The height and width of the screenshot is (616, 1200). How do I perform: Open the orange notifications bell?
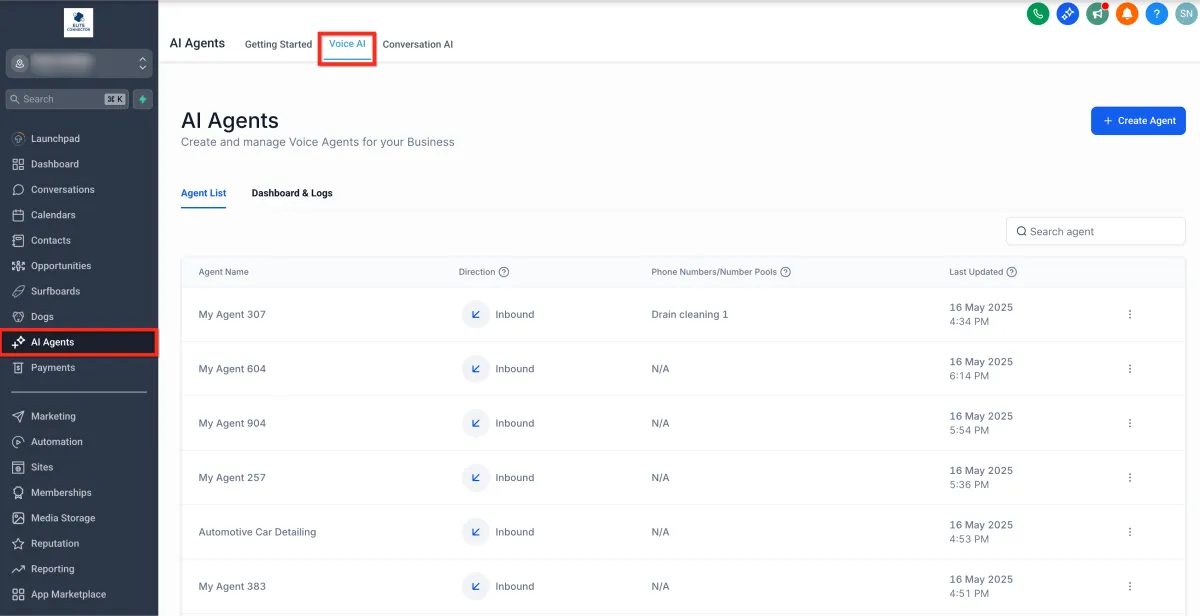pos(1127,14)
